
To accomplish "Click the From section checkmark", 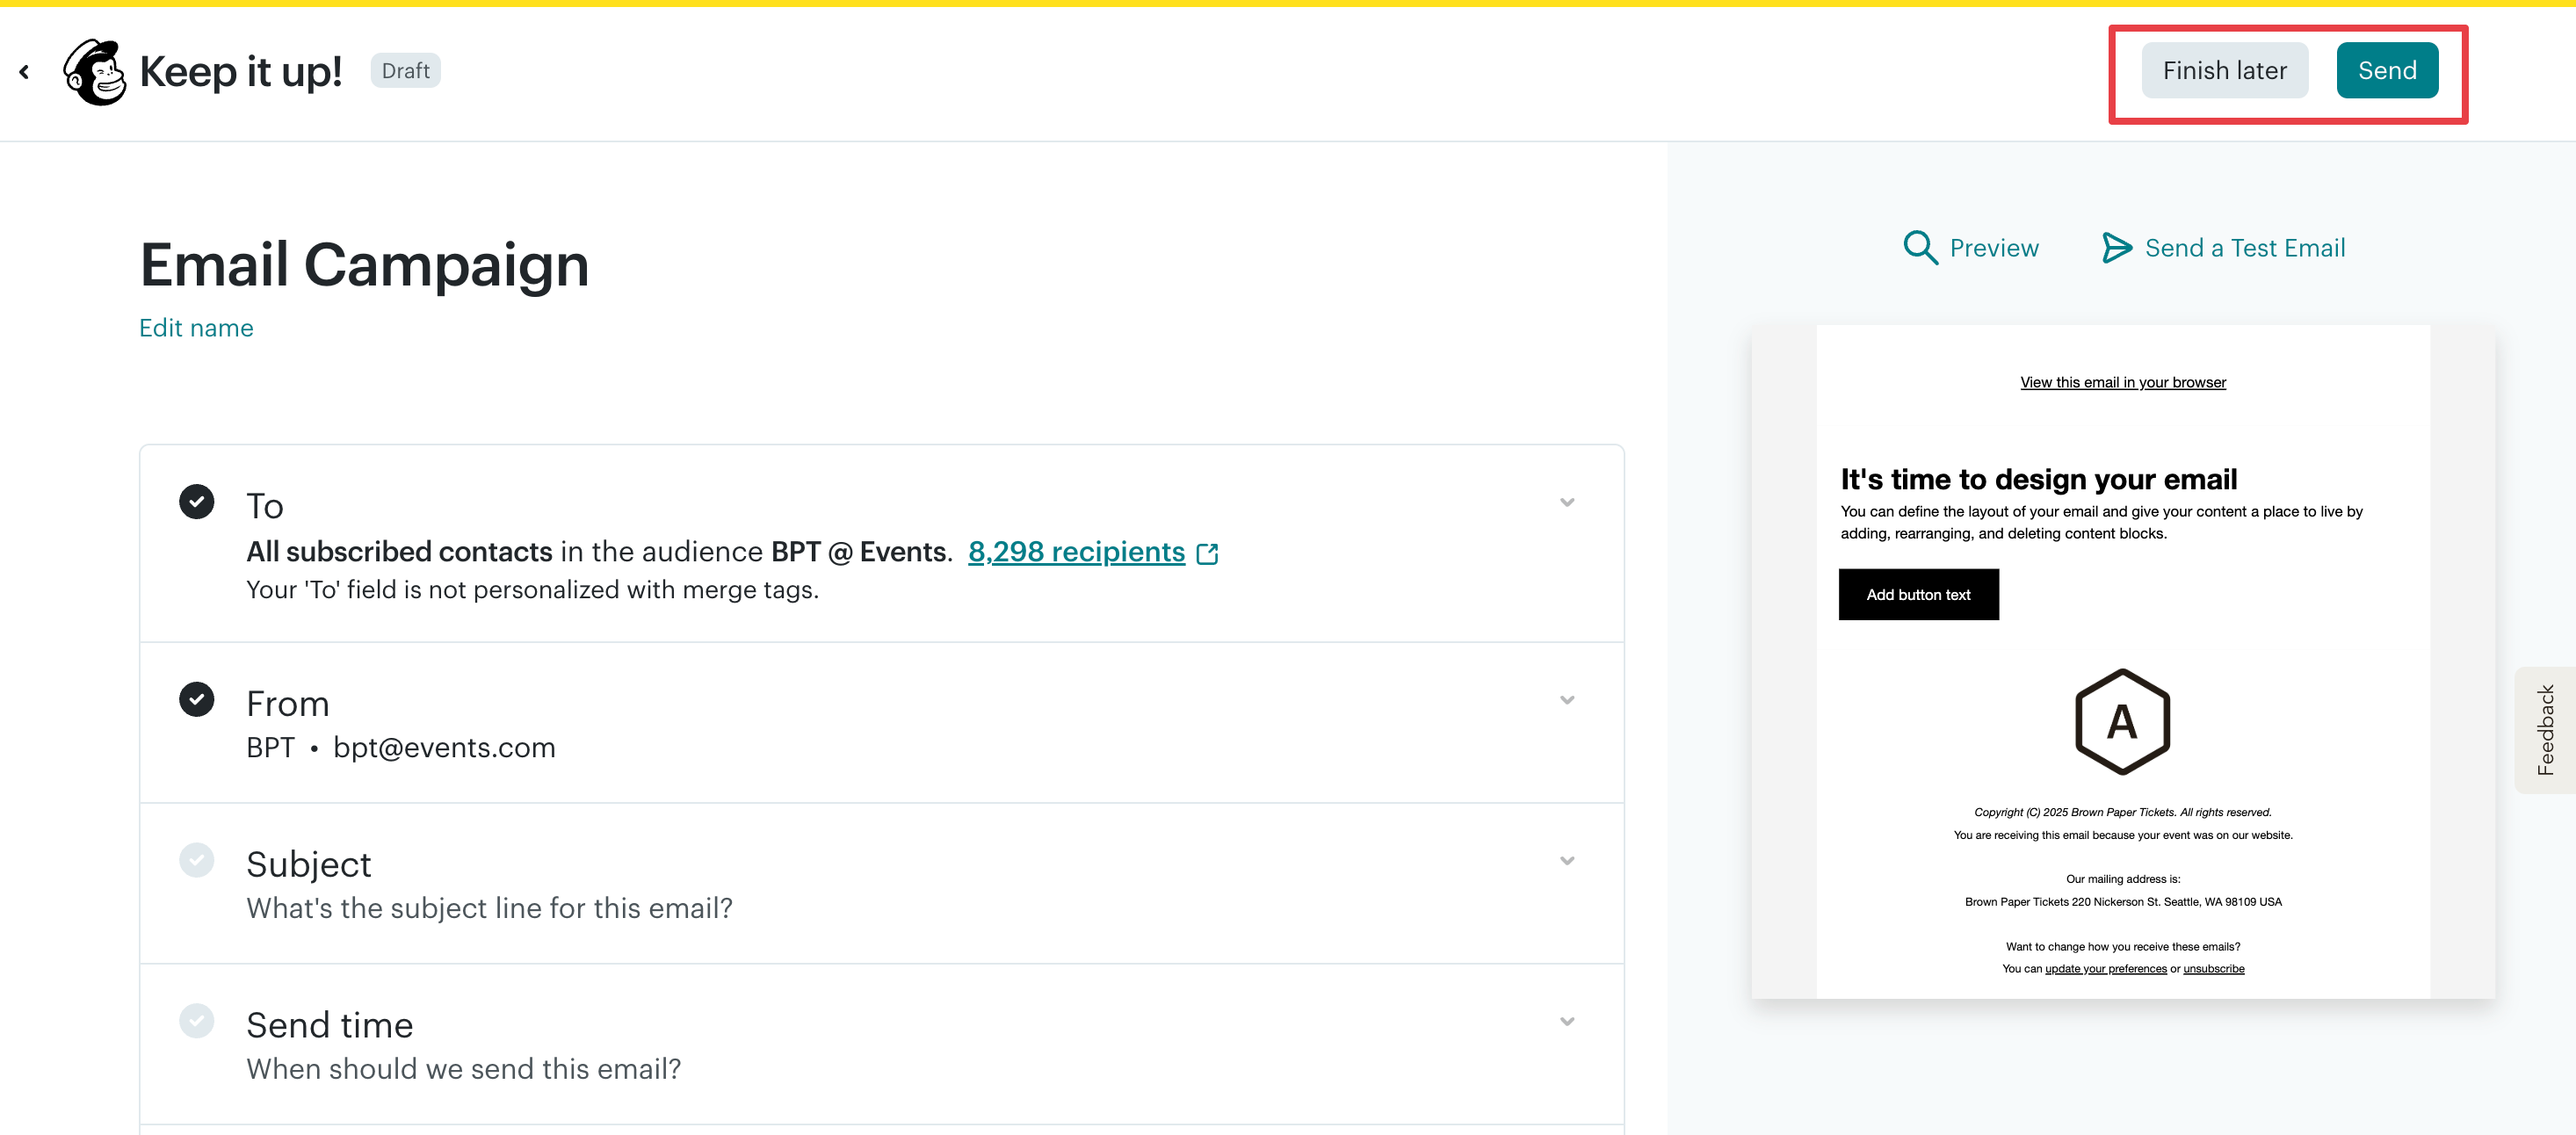I will coord(196,699).
